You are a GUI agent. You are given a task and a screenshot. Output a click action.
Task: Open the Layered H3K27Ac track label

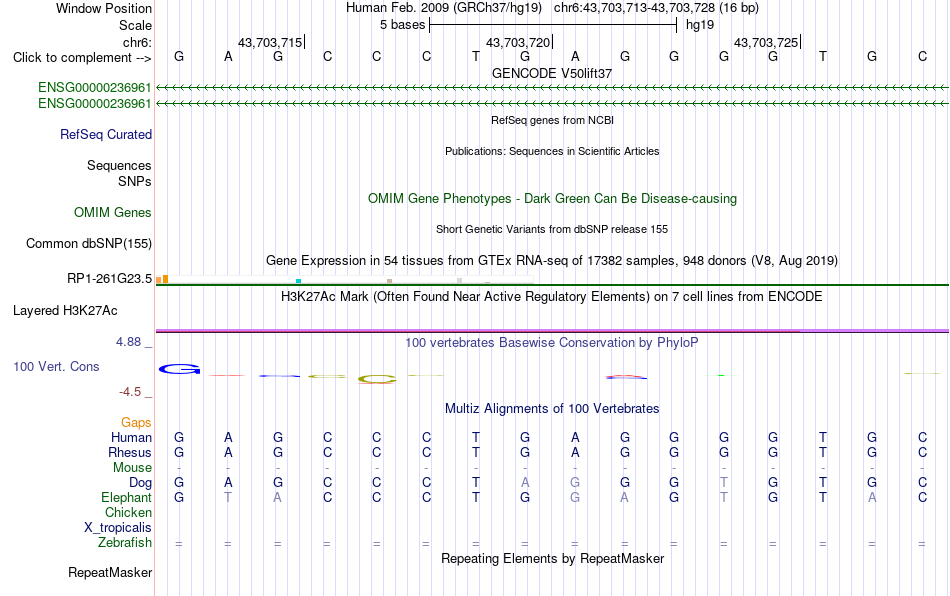65,311
